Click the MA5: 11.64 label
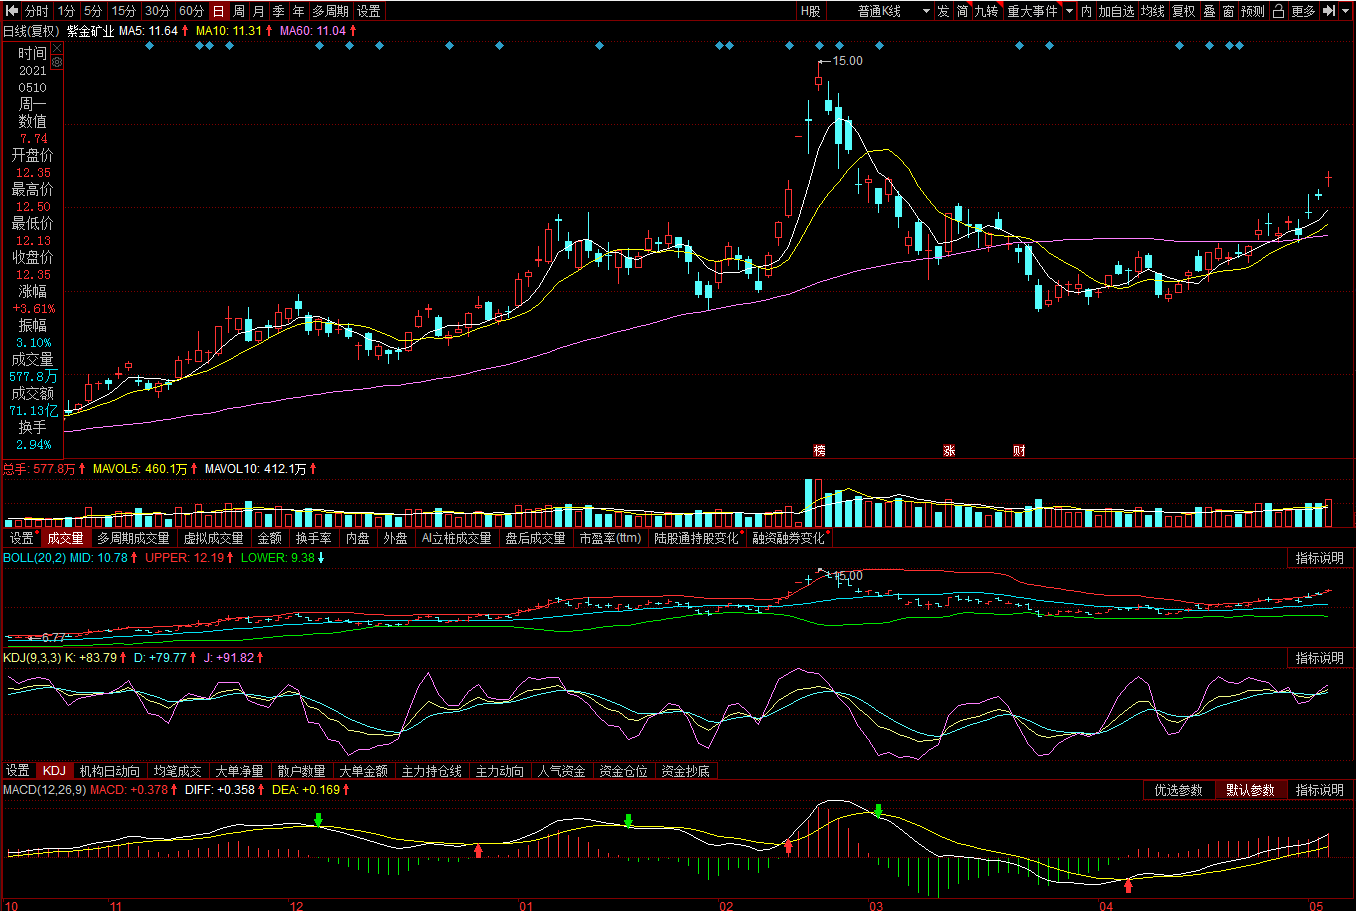Image resolution: width=1356 pixels, height=911 pixels. coord(148,31)
